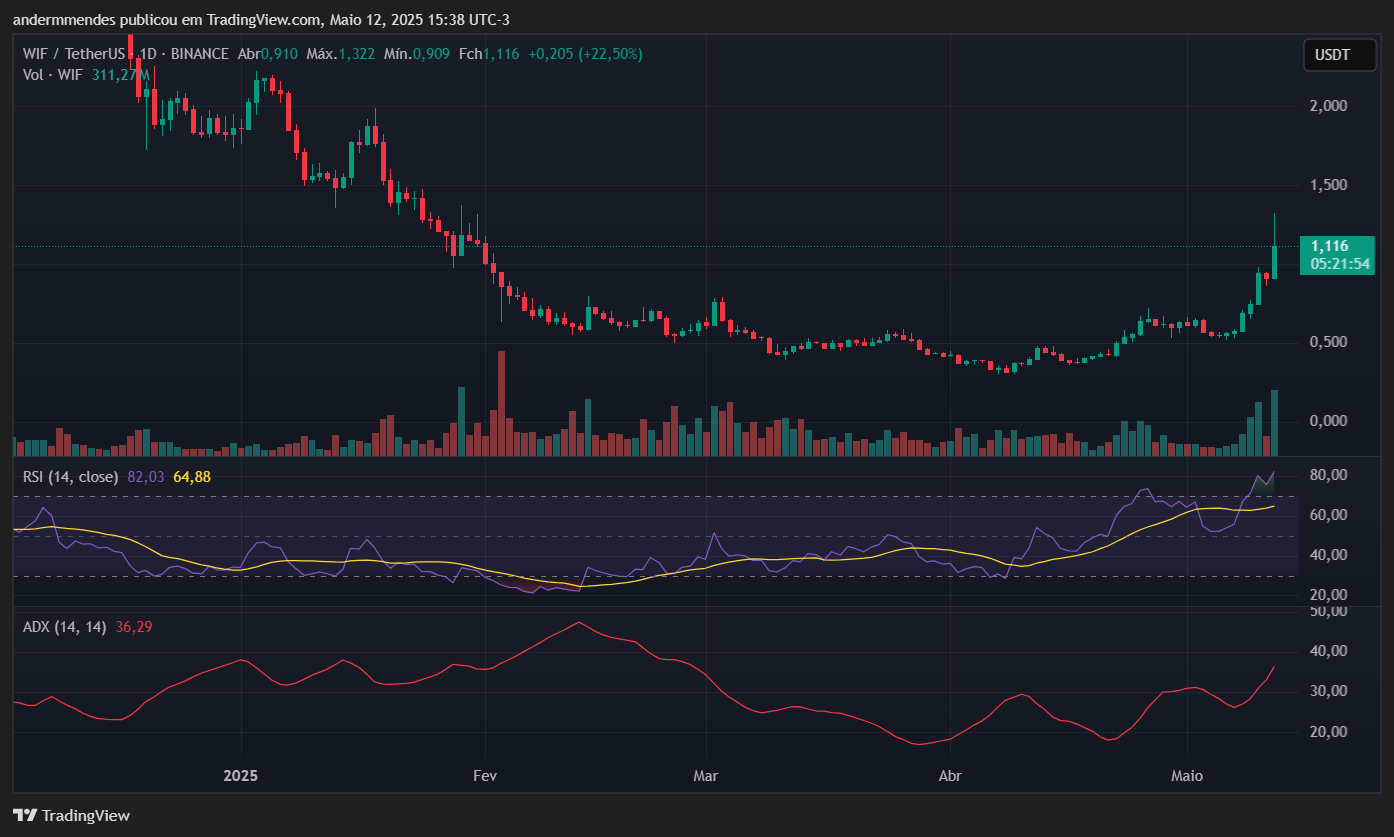
Task: Click the 40,00 label on RSI scale
Action: [x=1331, y=555]
